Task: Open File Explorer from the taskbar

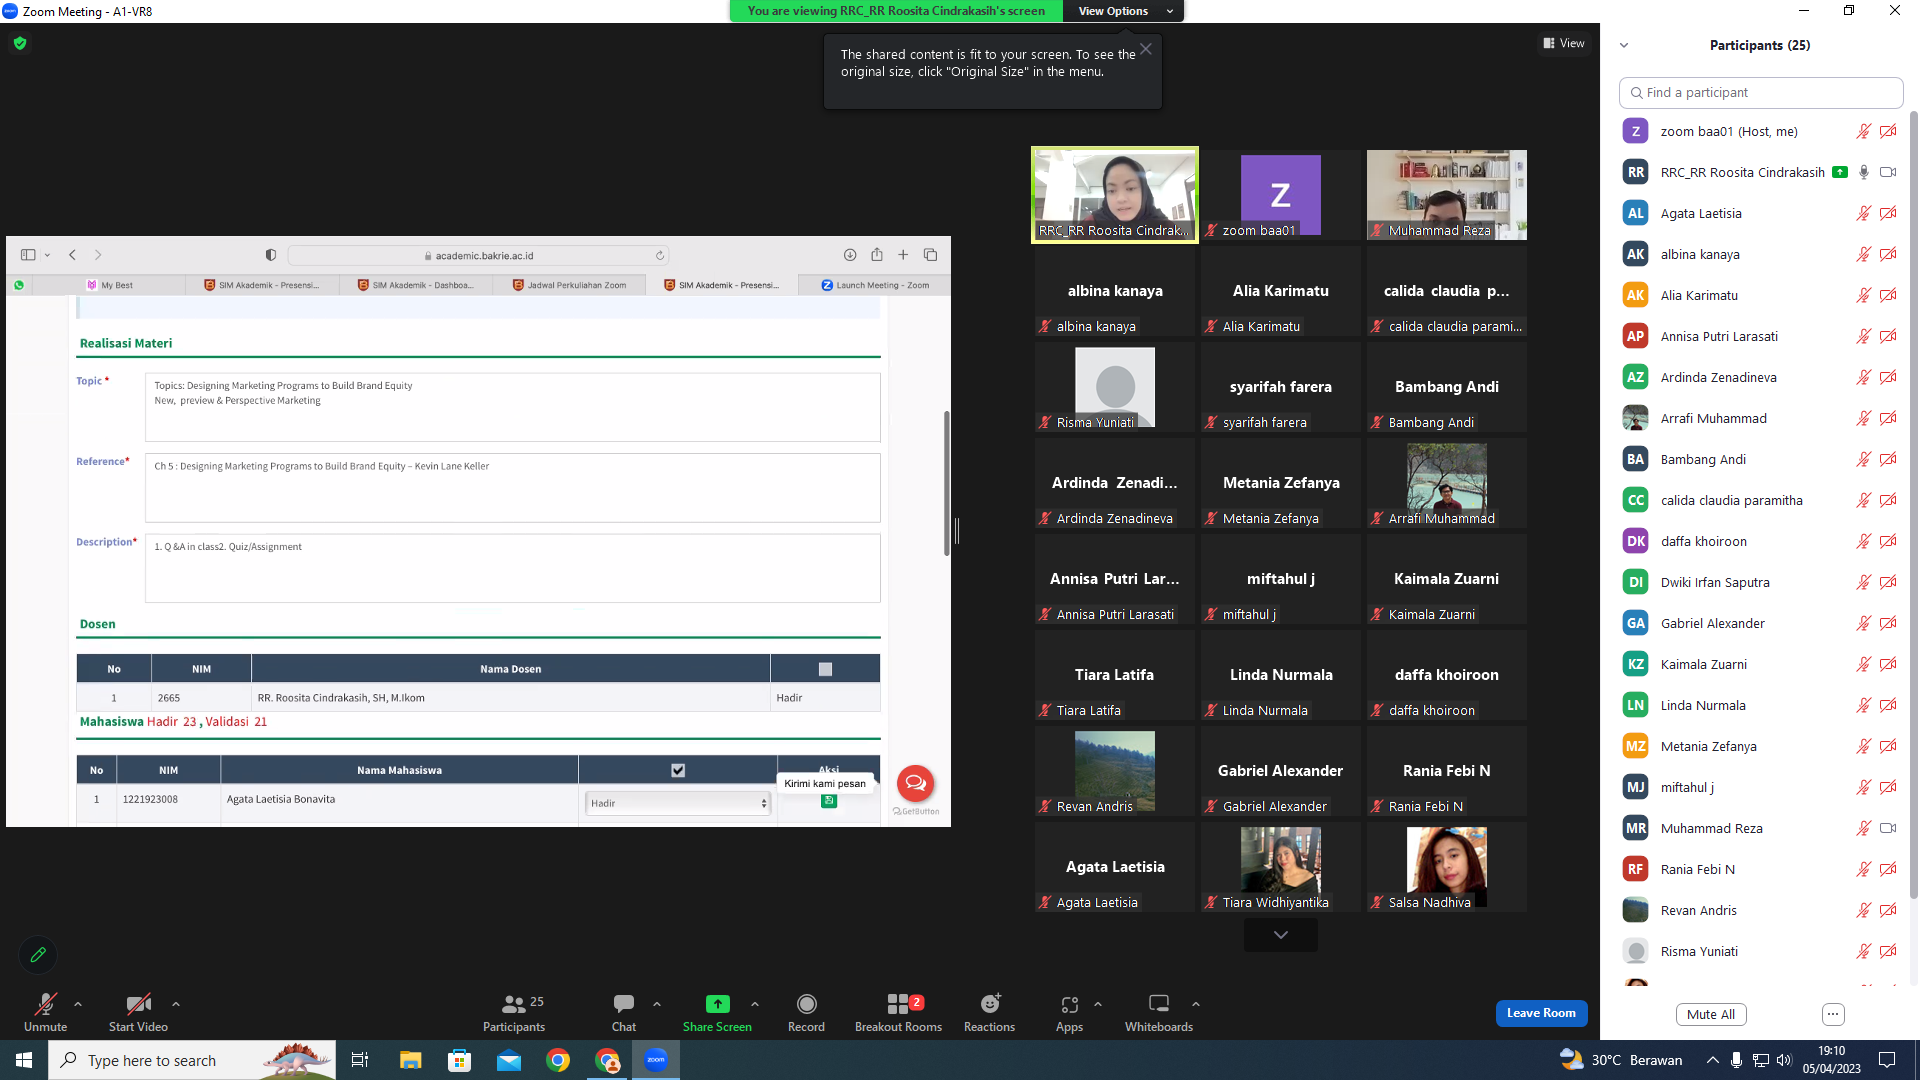Action: pyautogui.click(x=410, y=1060)
